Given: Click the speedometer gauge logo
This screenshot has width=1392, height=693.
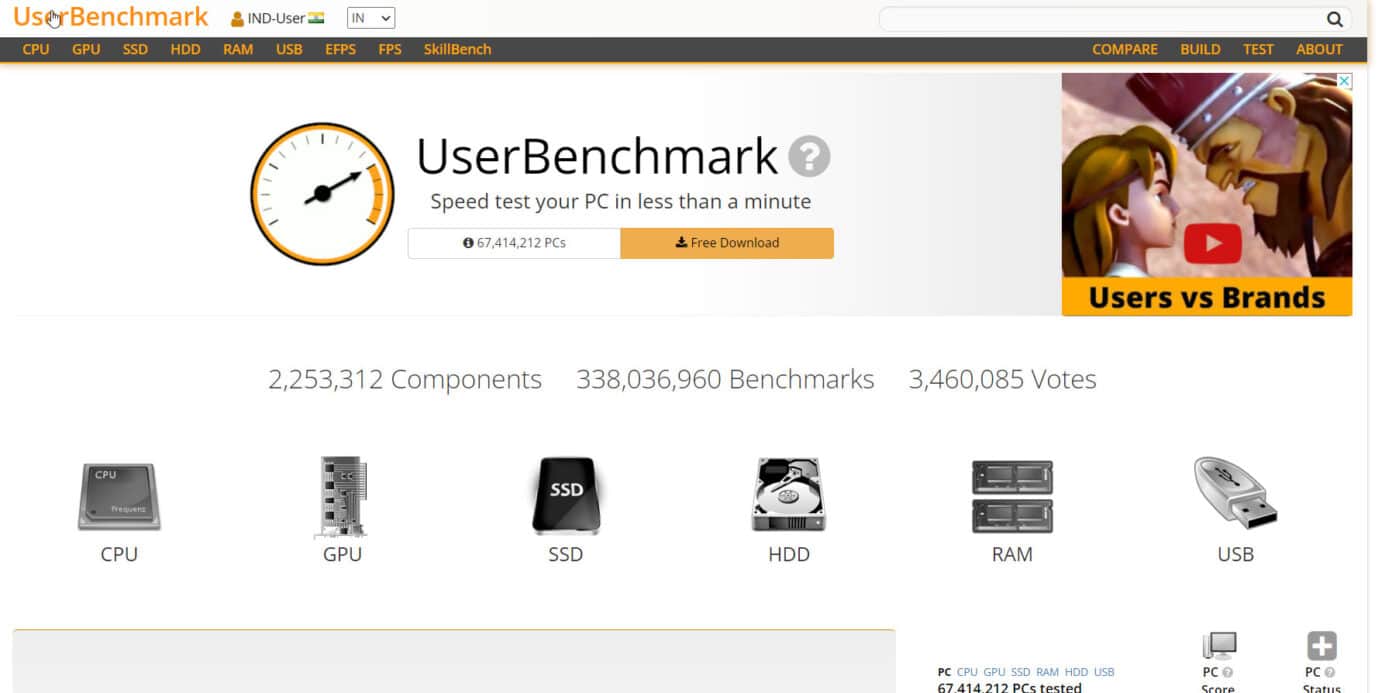Looking at the screenshot, I should tap(321, 192).
